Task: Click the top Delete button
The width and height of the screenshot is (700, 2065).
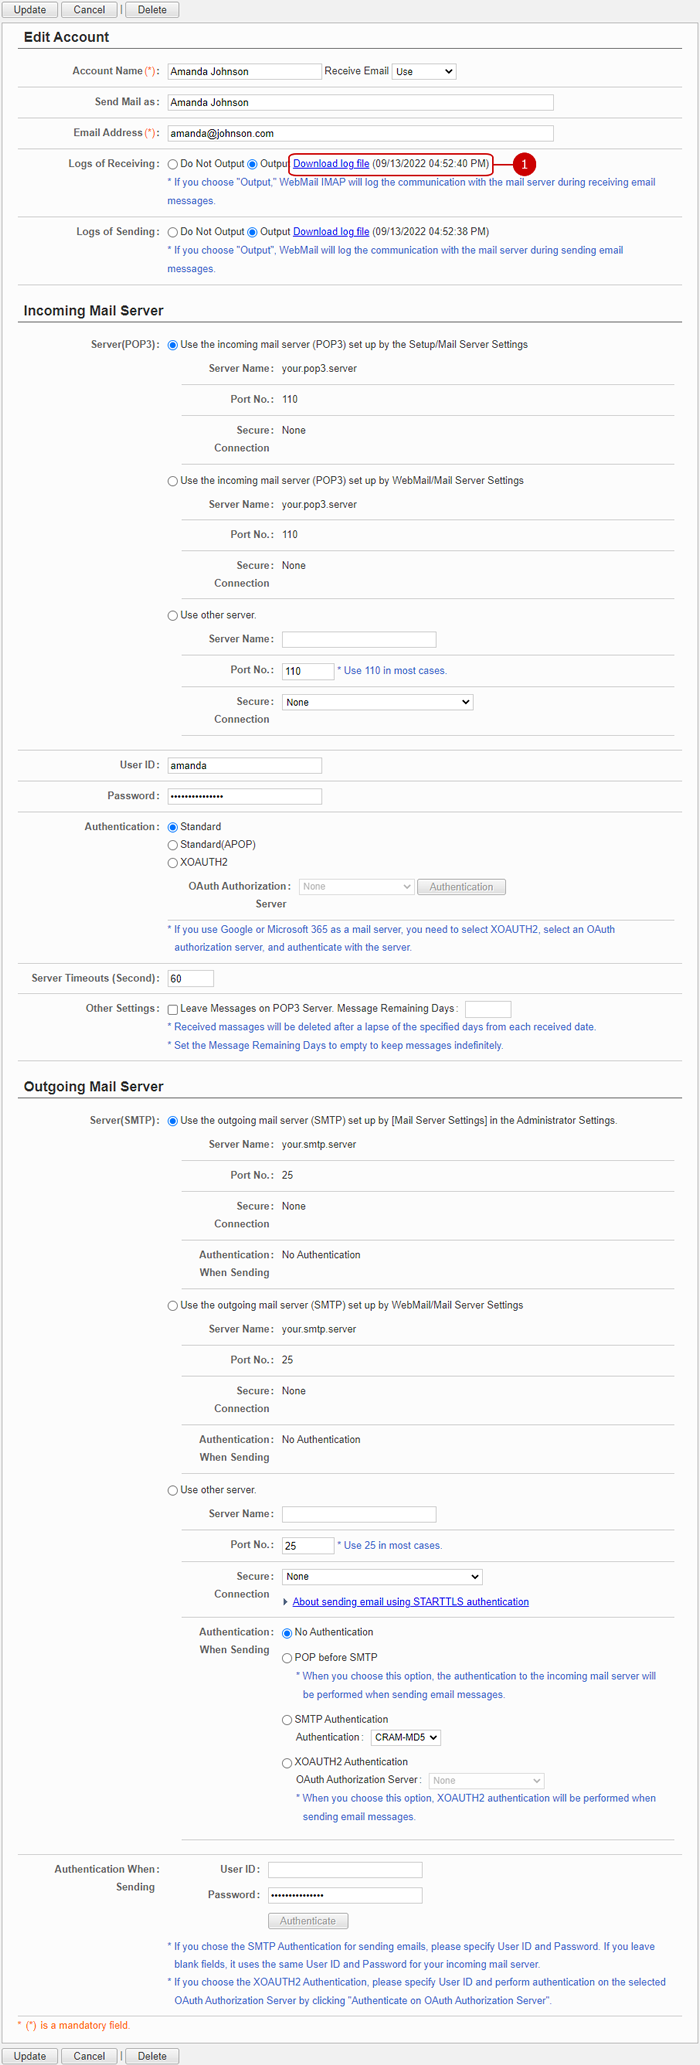Action: point(152,10)
